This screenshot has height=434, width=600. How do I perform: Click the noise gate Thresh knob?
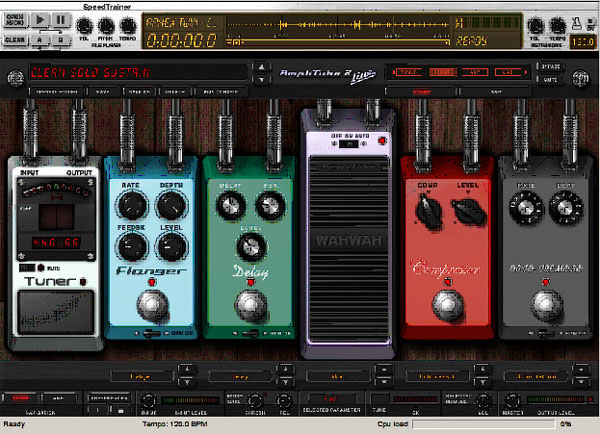click(x=255, y=401)
